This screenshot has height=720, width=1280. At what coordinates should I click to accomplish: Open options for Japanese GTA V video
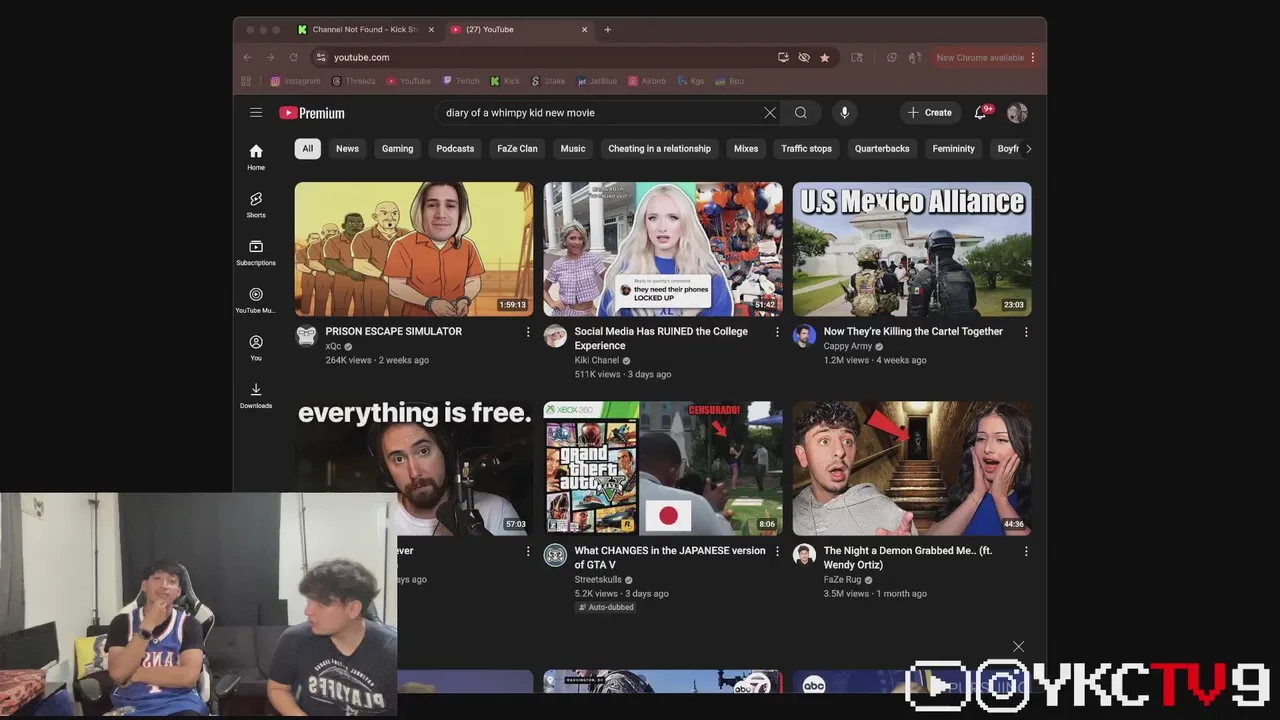point(777,551)
